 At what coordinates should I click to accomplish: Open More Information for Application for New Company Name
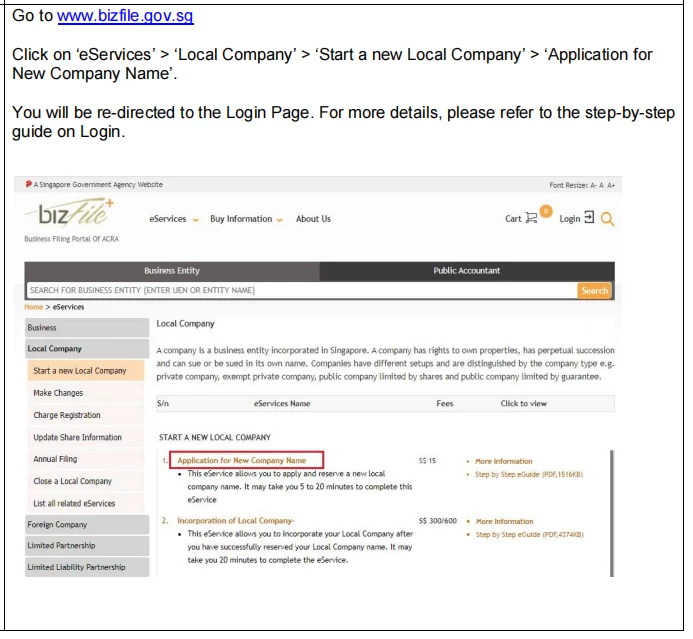(x=504, y=461)
